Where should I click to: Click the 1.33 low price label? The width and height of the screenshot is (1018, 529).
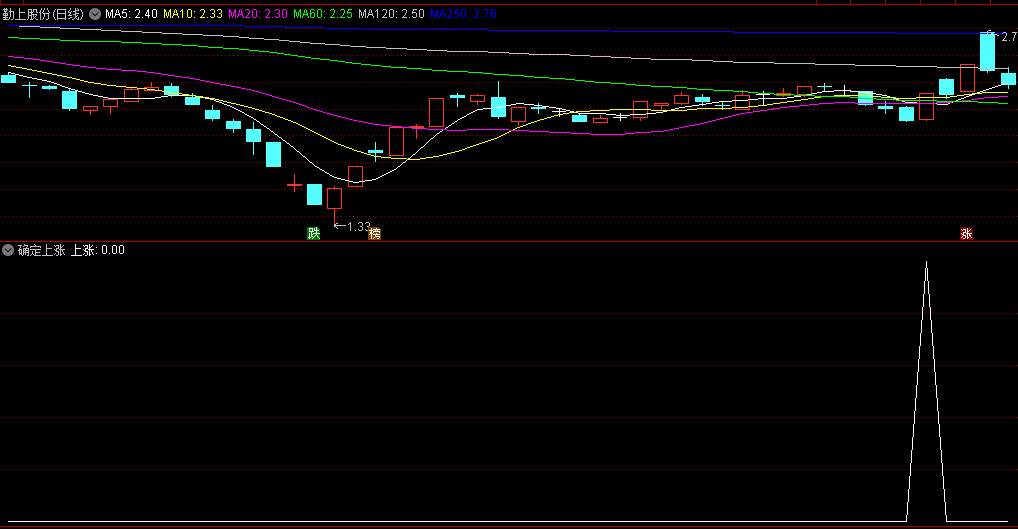click(x=358, y=227)
